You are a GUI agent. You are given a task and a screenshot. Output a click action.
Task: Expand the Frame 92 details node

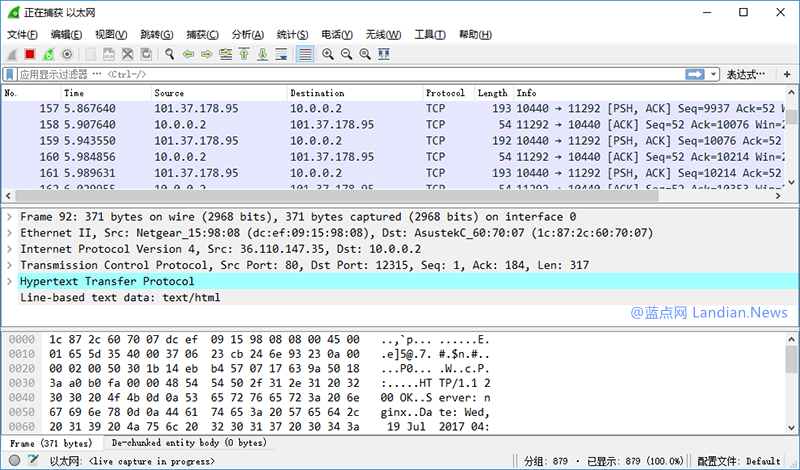pyautogui.click(x=9, y=217)
